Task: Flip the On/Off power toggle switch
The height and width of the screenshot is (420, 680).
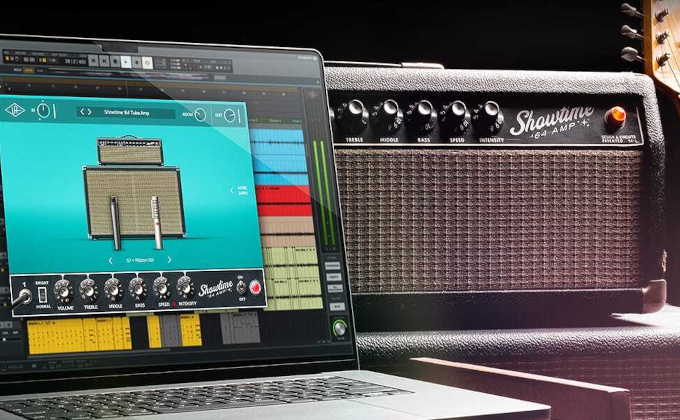Action: pyautogui.click(x=240, y=288)
